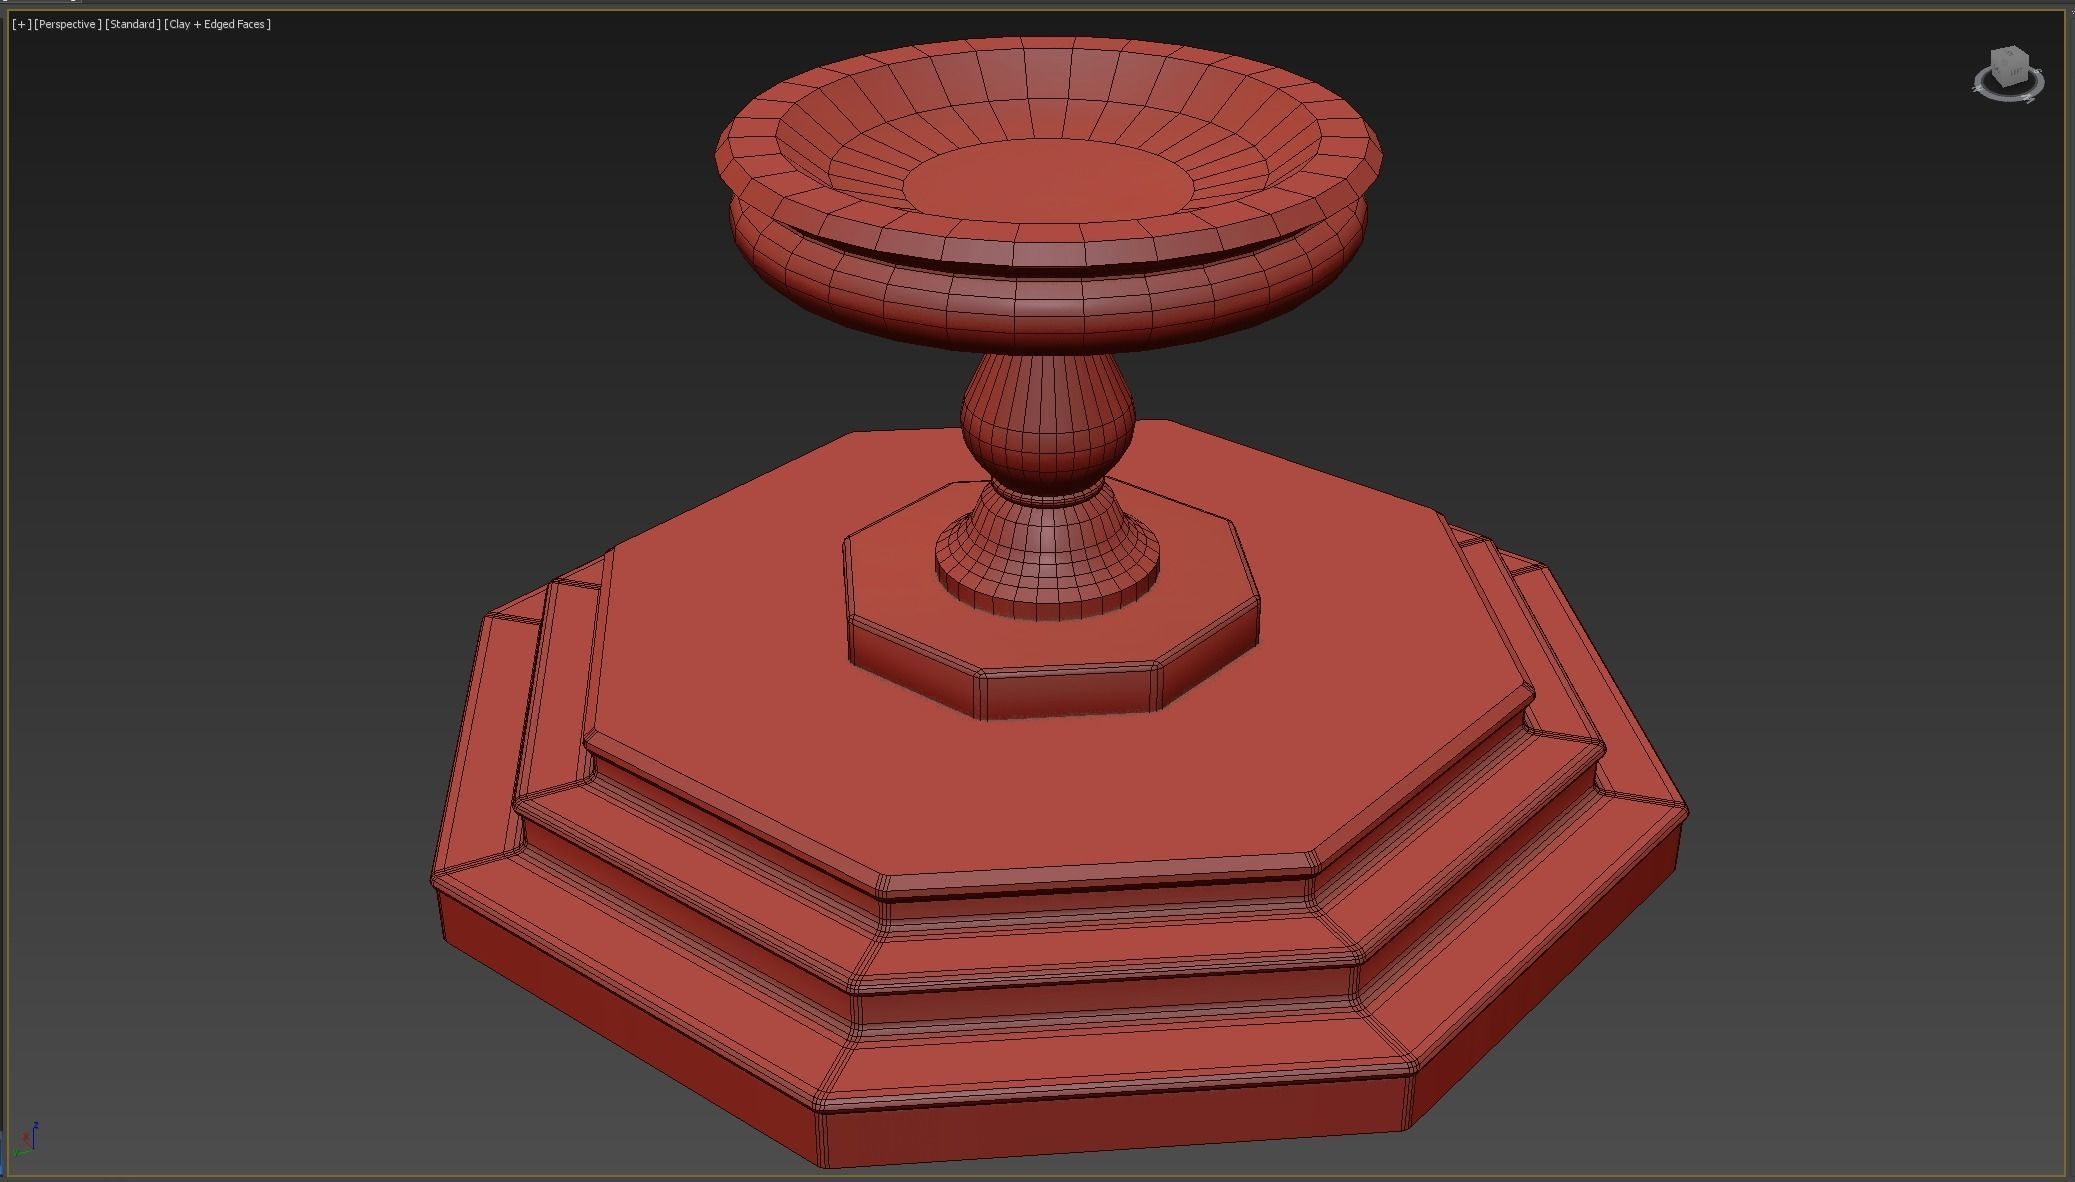The image size is (2075, 1182).
Task: Open the Clay + Edged Faces display menu
Action: click(x=218, y=24)
